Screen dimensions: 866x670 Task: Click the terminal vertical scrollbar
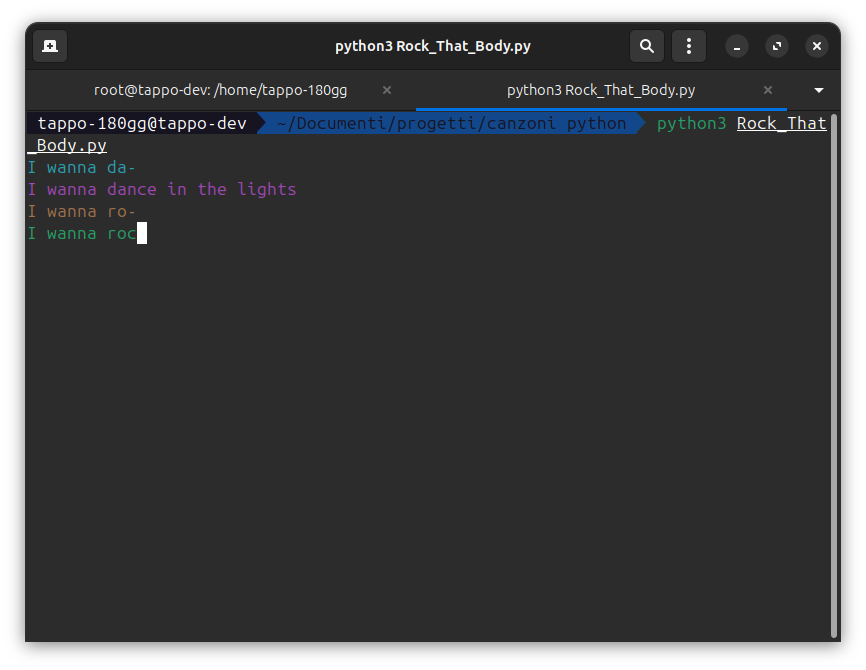tap(834, 376)
